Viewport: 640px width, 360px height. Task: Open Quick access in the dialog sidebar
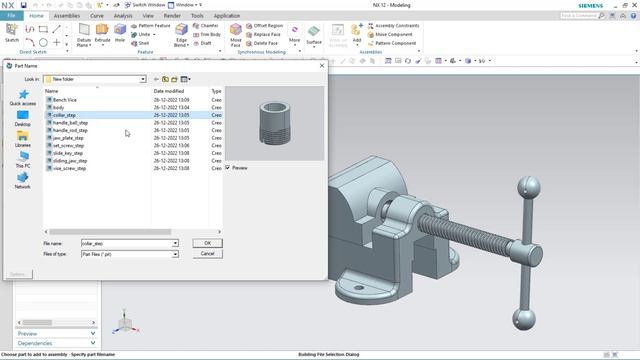coord(23,98)
